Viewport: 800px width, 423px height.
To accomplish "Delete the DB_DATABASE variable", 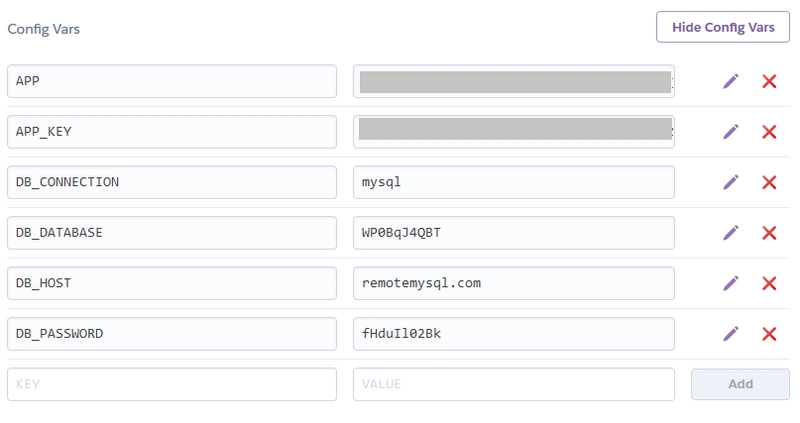I will pyautogui.click(x=769, y=233).
